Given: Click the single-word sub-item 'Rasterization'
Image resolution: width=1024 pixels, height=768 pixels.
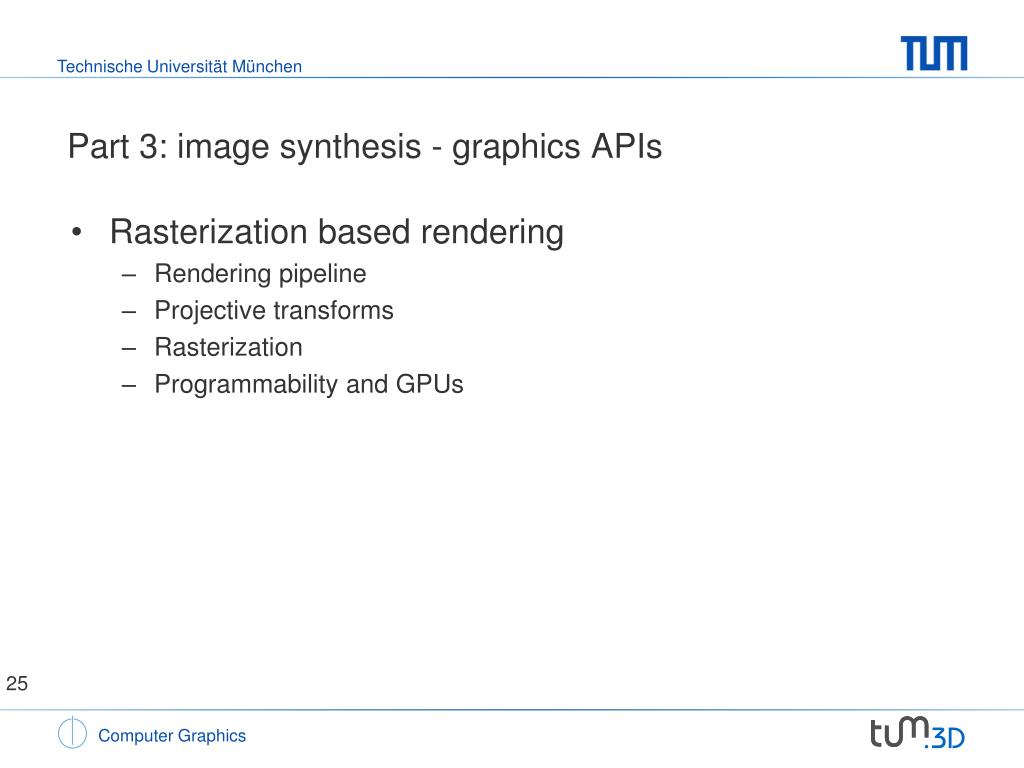Looking at the screenshot, I should click(229, 347).
